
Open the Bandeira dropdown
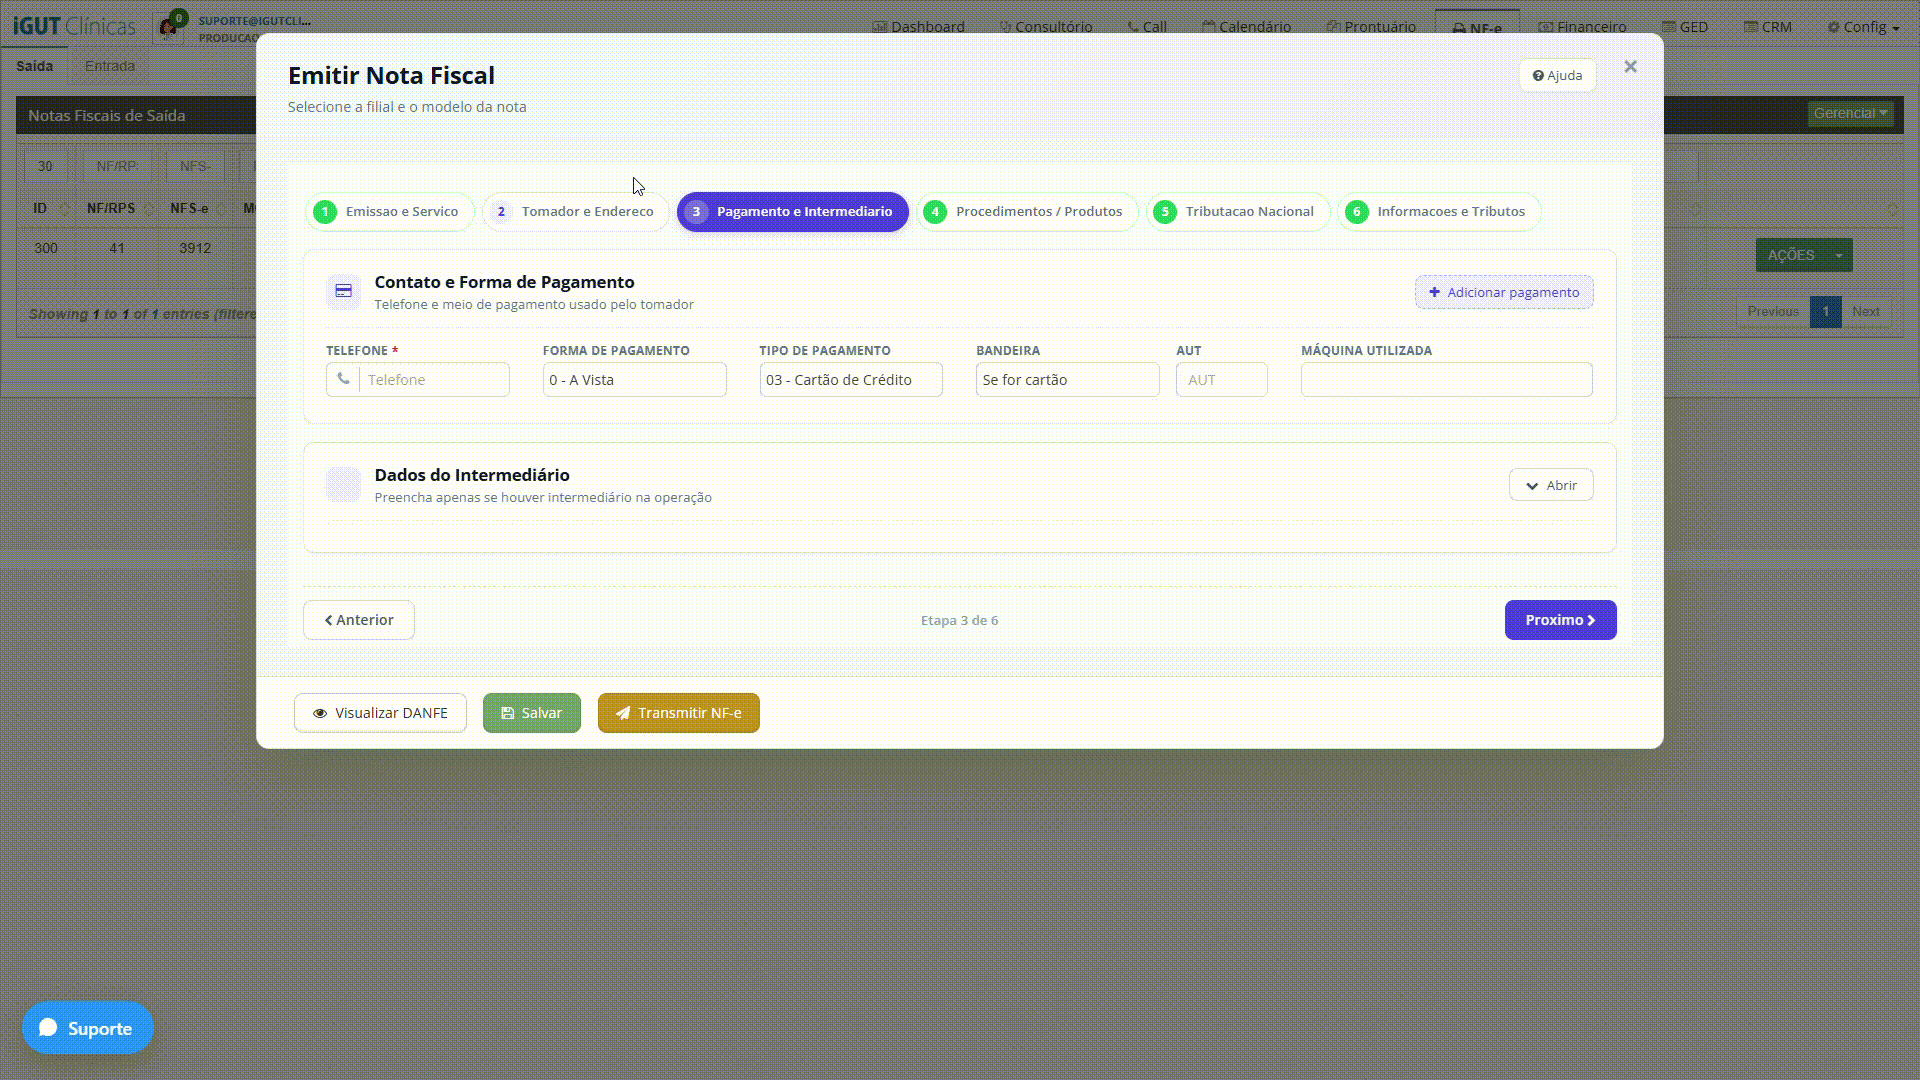point(1067,379)
